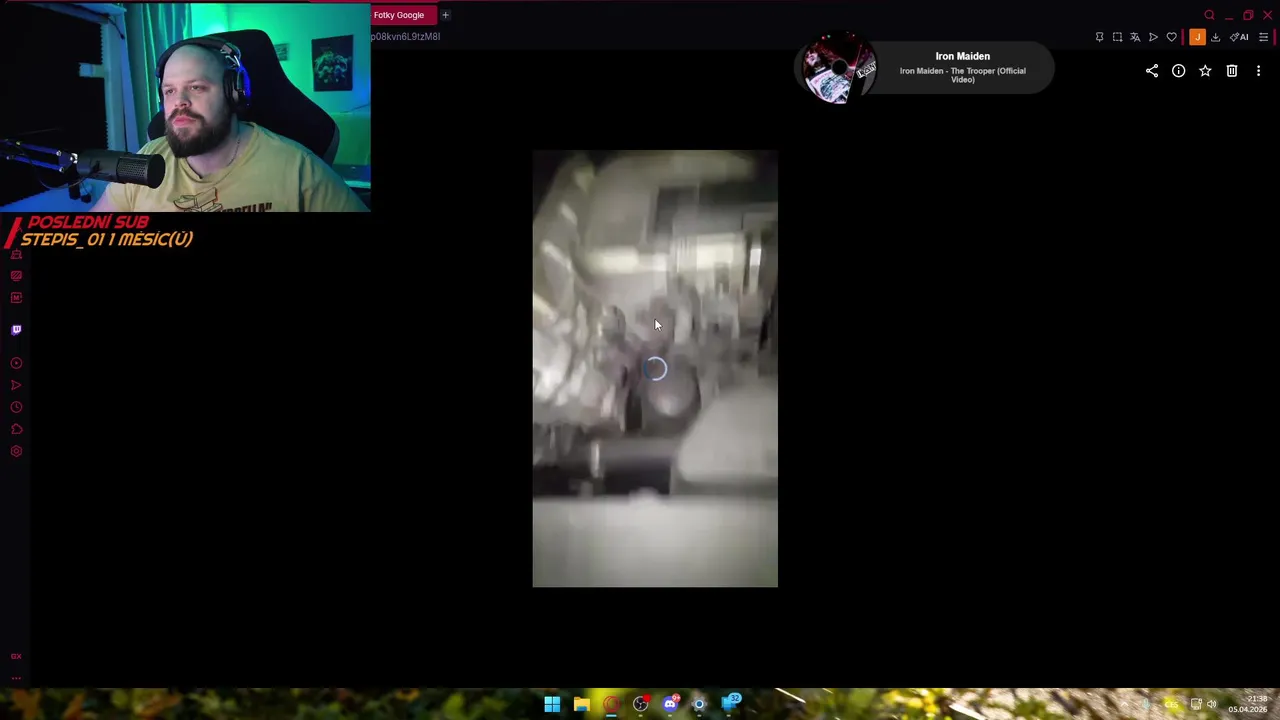Delete the photo with the trash icon

point(1232,71)
